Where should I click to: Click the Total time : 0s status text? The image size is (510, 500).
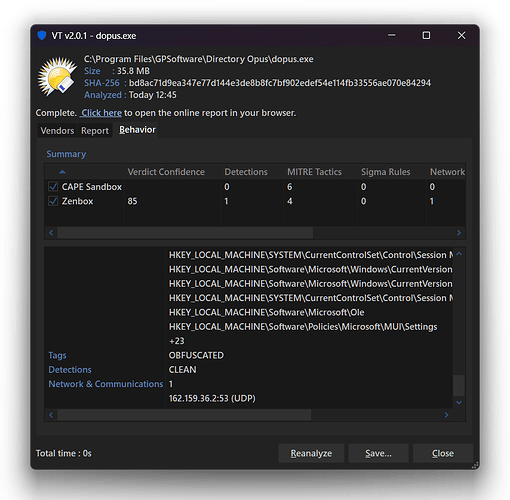point(63,453)
